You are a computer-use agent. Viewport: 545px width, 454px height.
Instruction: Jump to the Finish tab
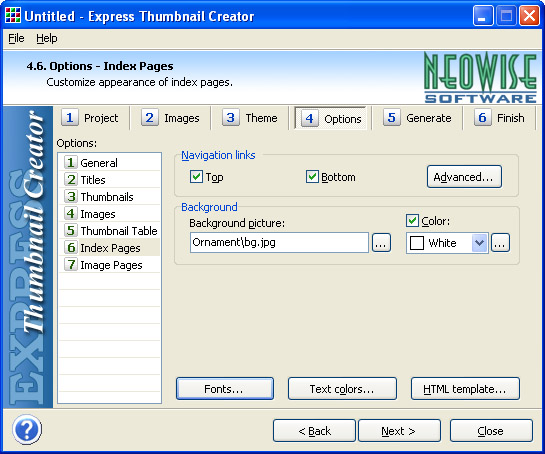click(499, 118)
